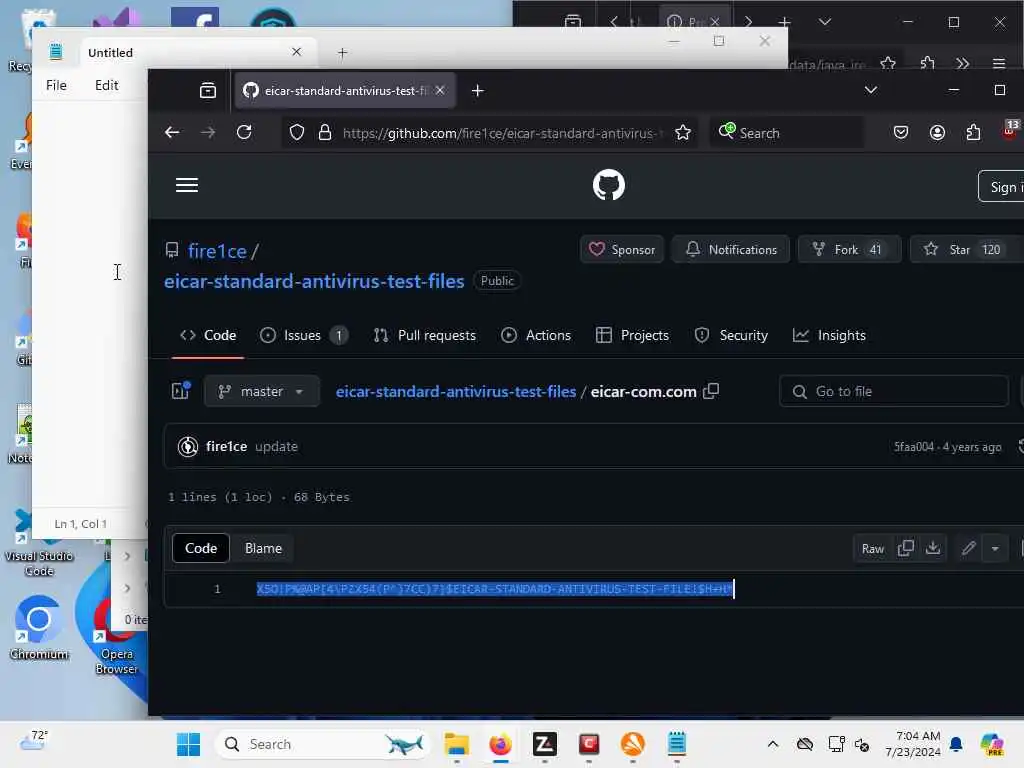Open the Projects tab
The width and height of the screenshot is (1024, 768).
632,335
